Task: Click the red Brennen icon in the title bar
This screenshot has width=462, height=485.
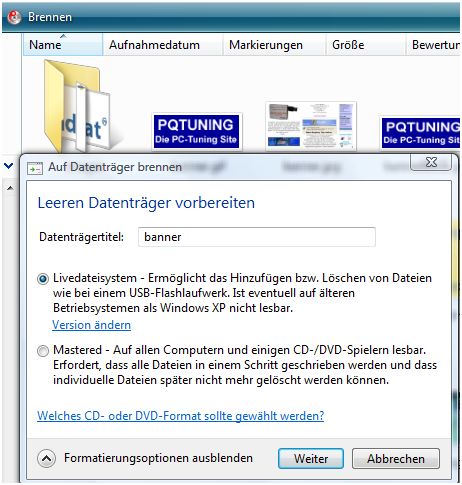Action: 14,17
